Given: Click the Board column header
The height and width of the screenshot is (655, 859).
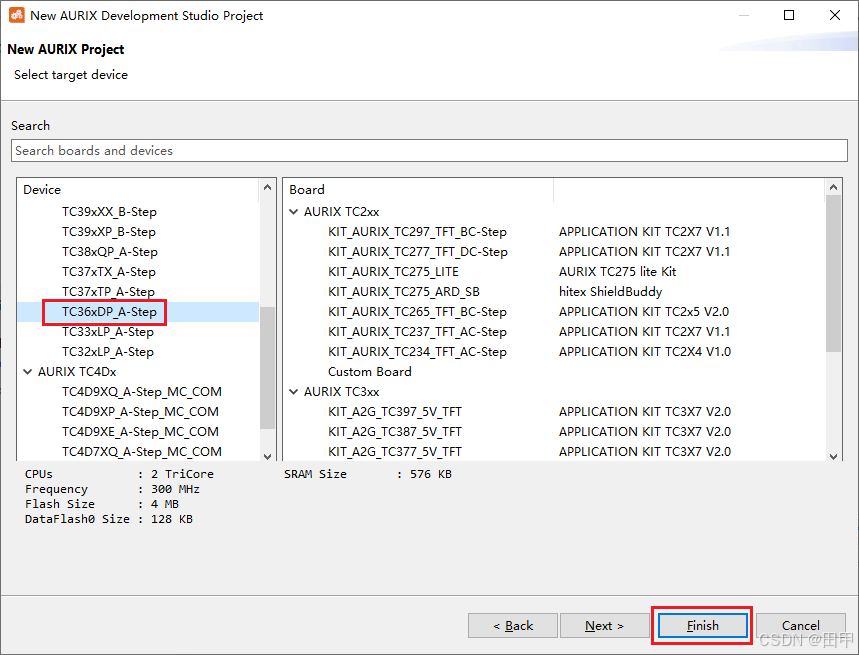Looking at the screenshot, I should tap(419, 189).
